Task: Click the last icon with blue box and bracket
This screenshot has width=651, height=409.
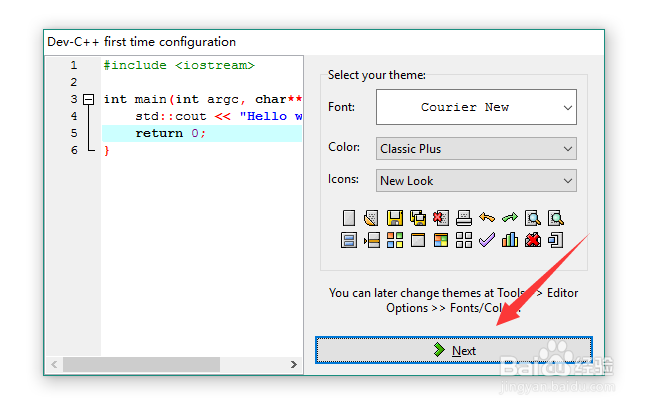Action: (556, 240)
